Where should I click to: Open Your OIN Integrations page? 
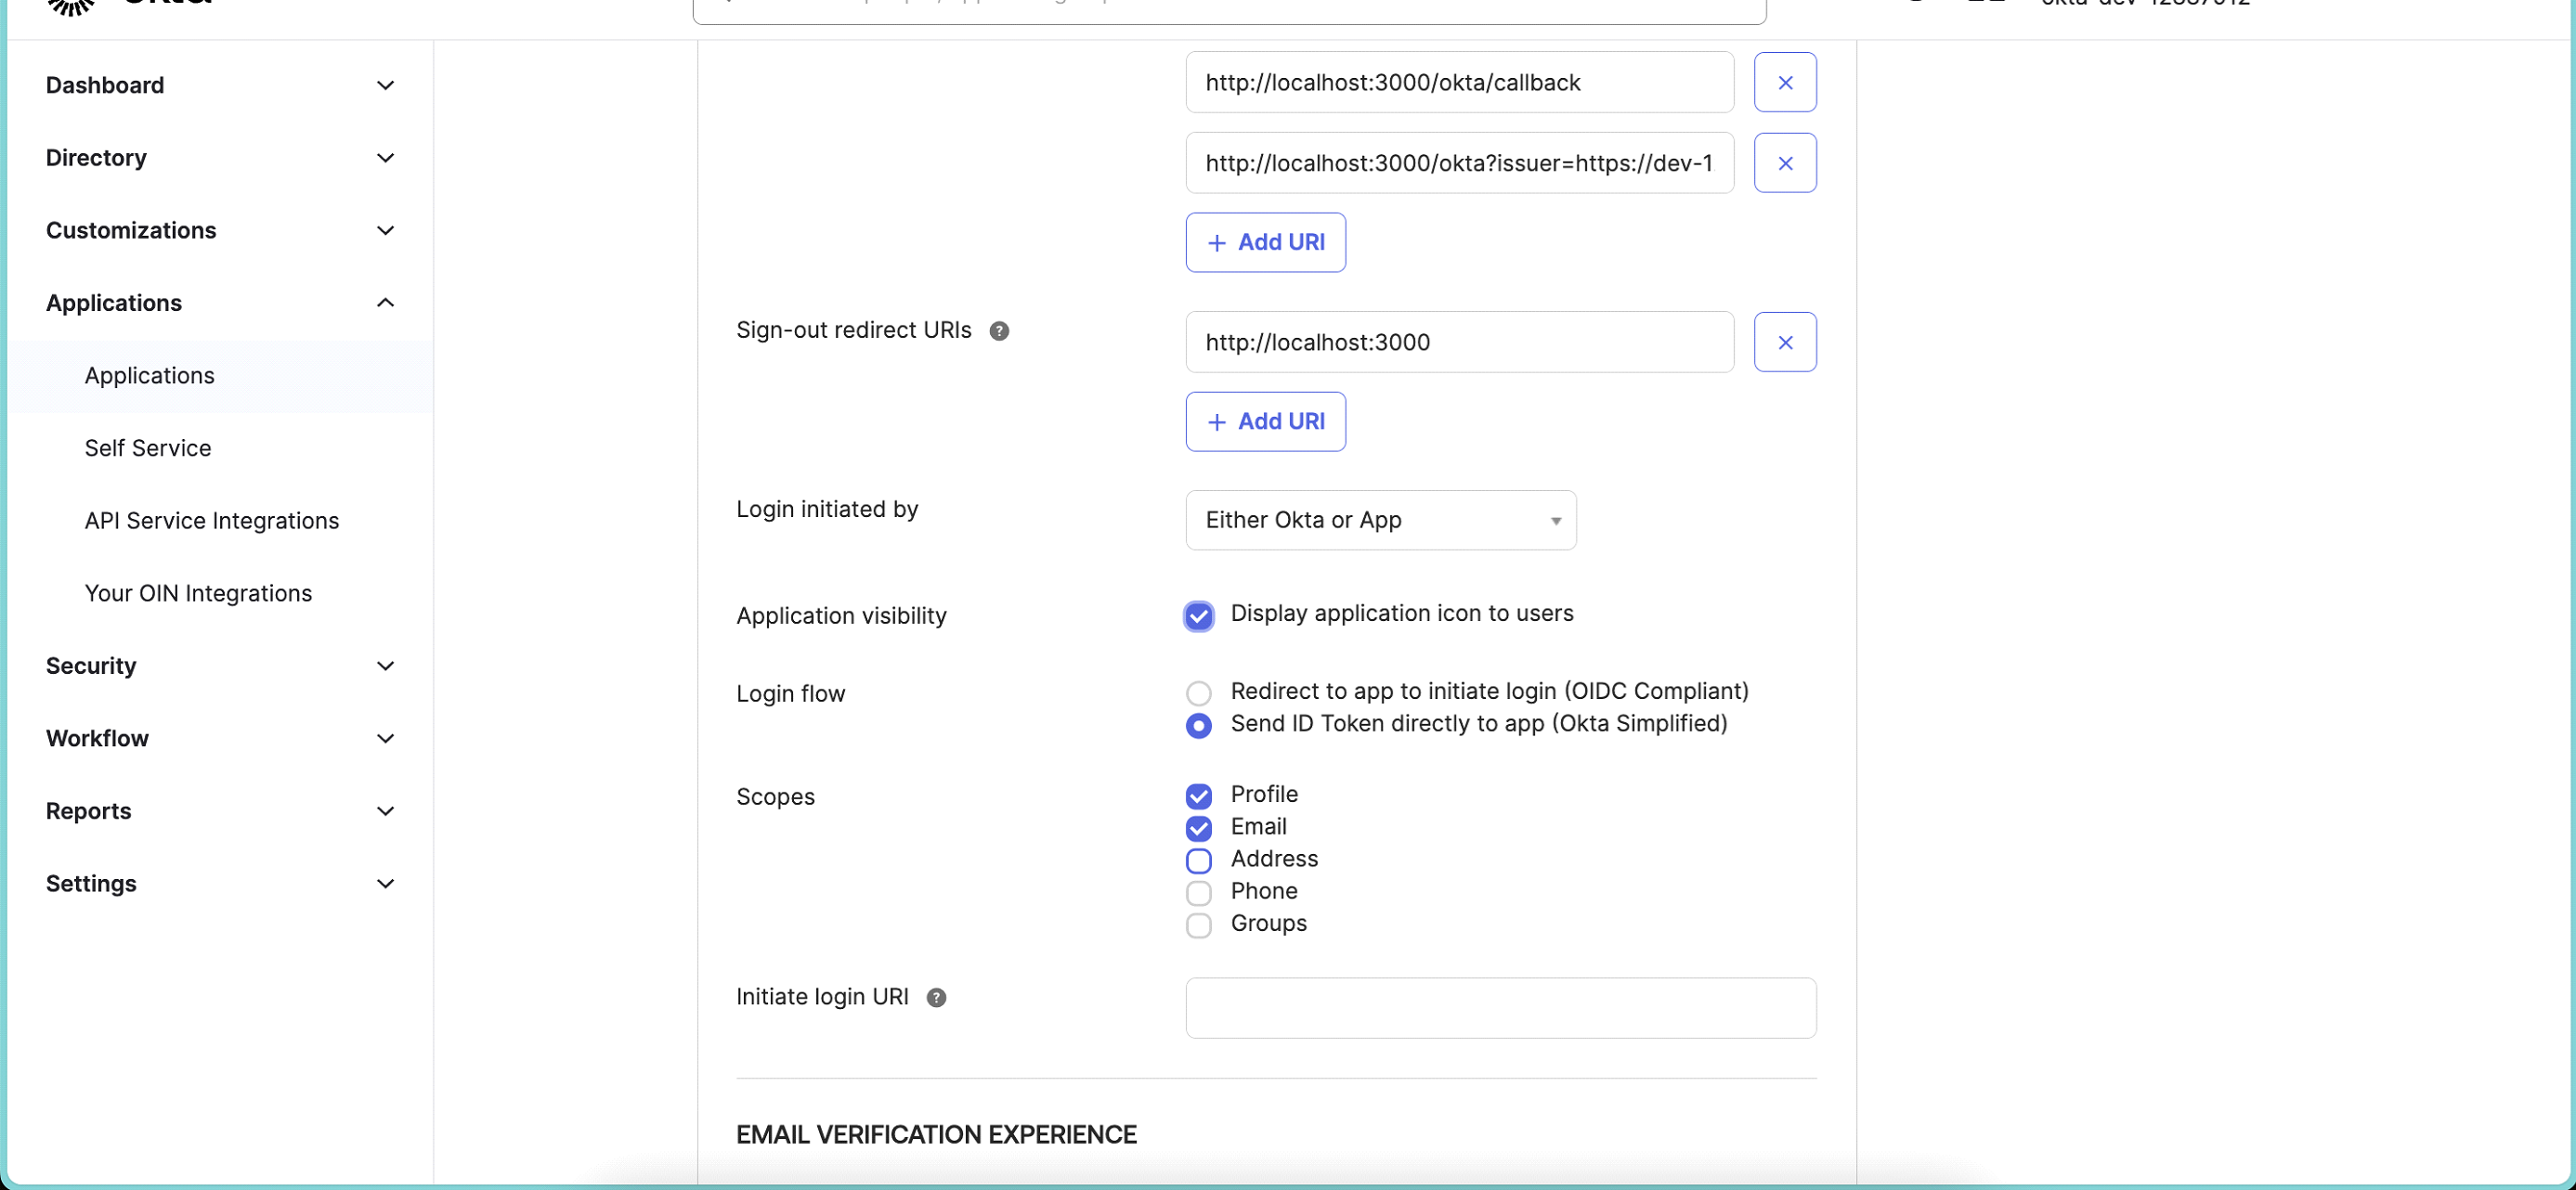[197, 592]
